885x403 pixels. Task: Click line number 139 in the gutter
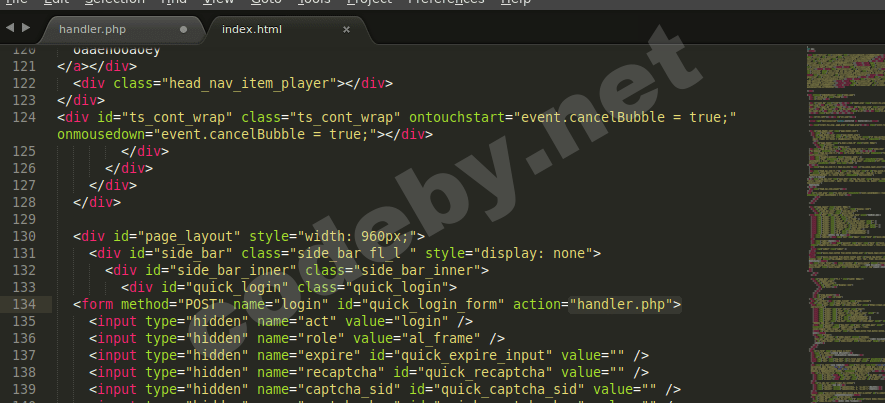24,389
